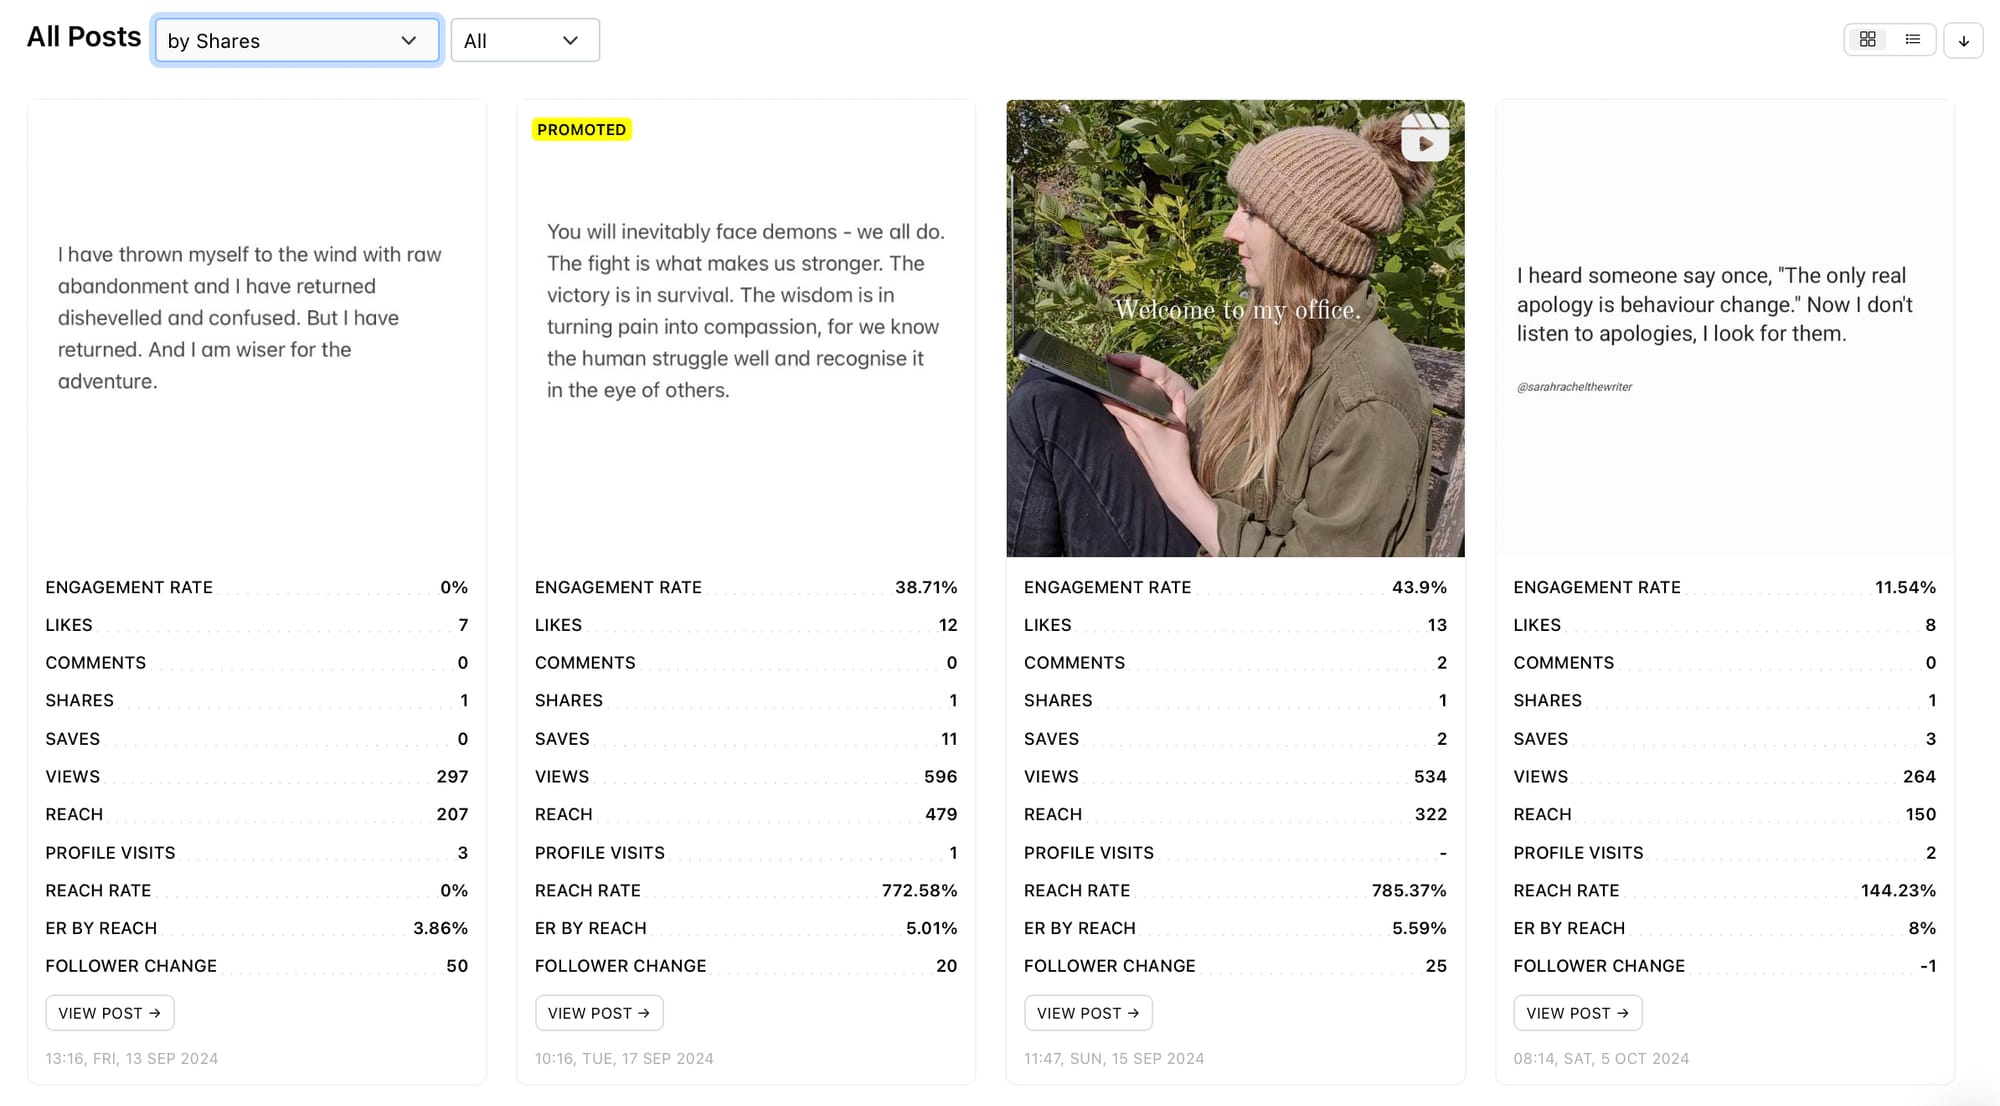
Task: View the post dated 5 Oct 2024
Action: 1577,1013
